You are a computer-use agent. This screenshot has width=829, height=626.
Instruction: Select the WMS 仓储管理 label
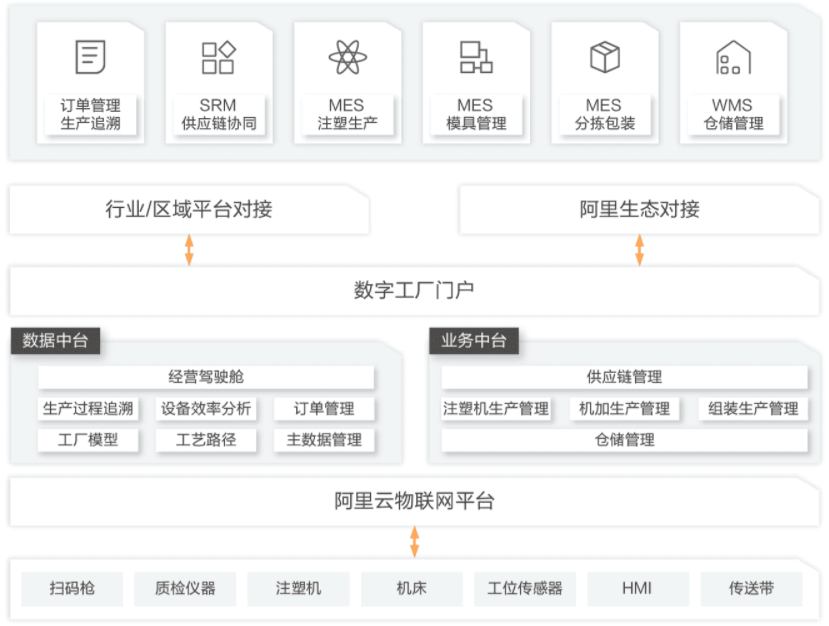(x=733, y=114)
